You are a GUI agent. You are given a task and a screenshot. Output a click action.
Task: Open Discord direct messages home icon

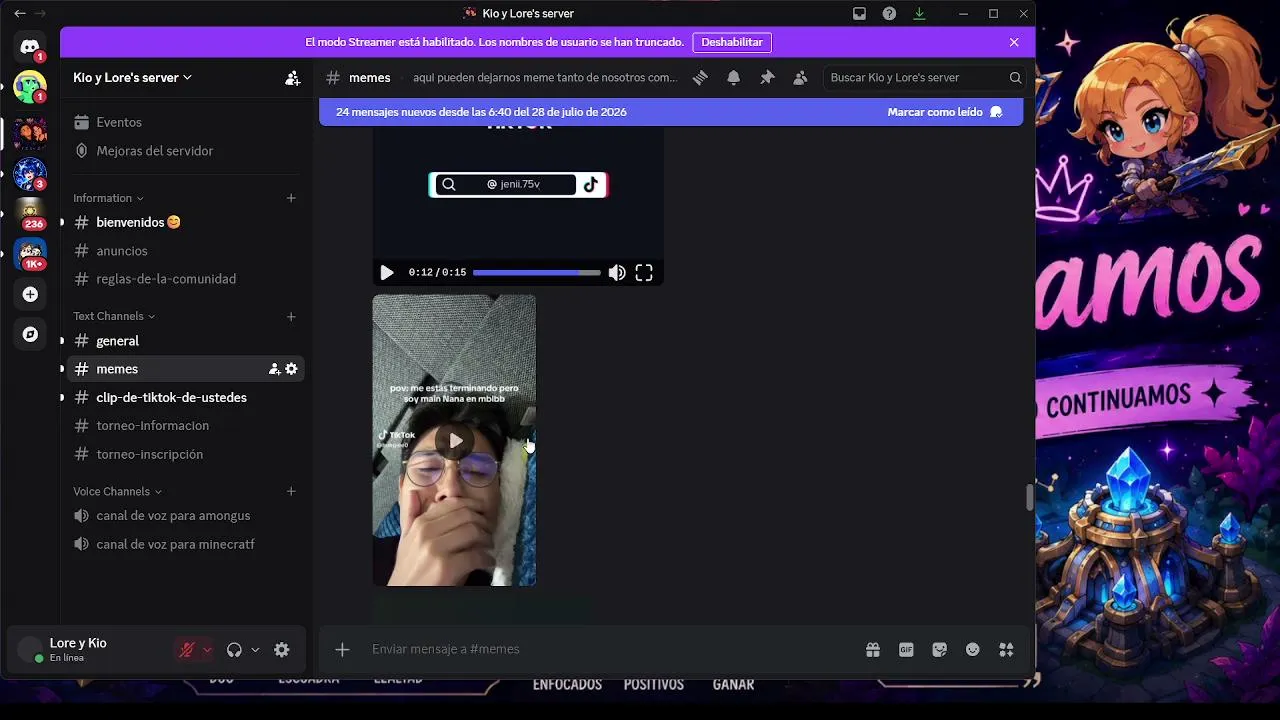point(30,47)
